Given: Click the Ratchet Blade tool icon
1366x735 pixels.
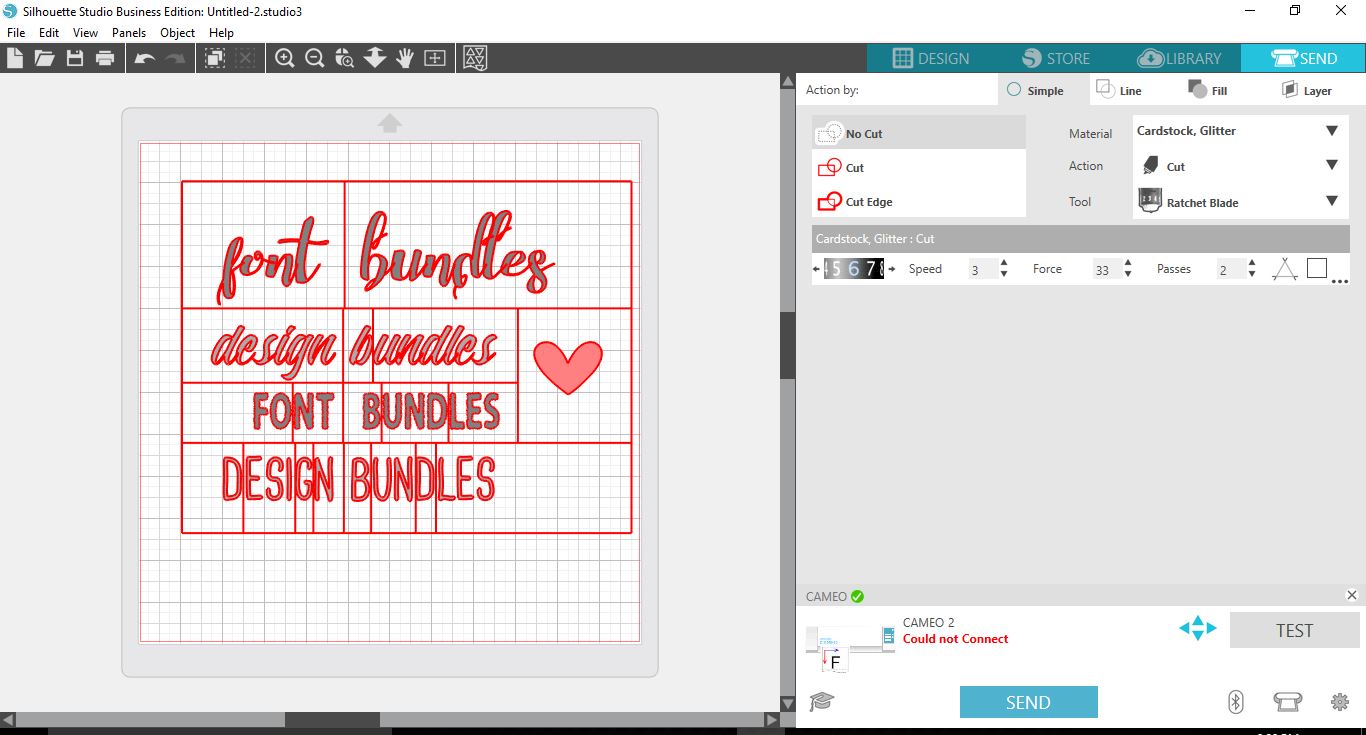Looking at the screenshot, I should click(1150, 201).
